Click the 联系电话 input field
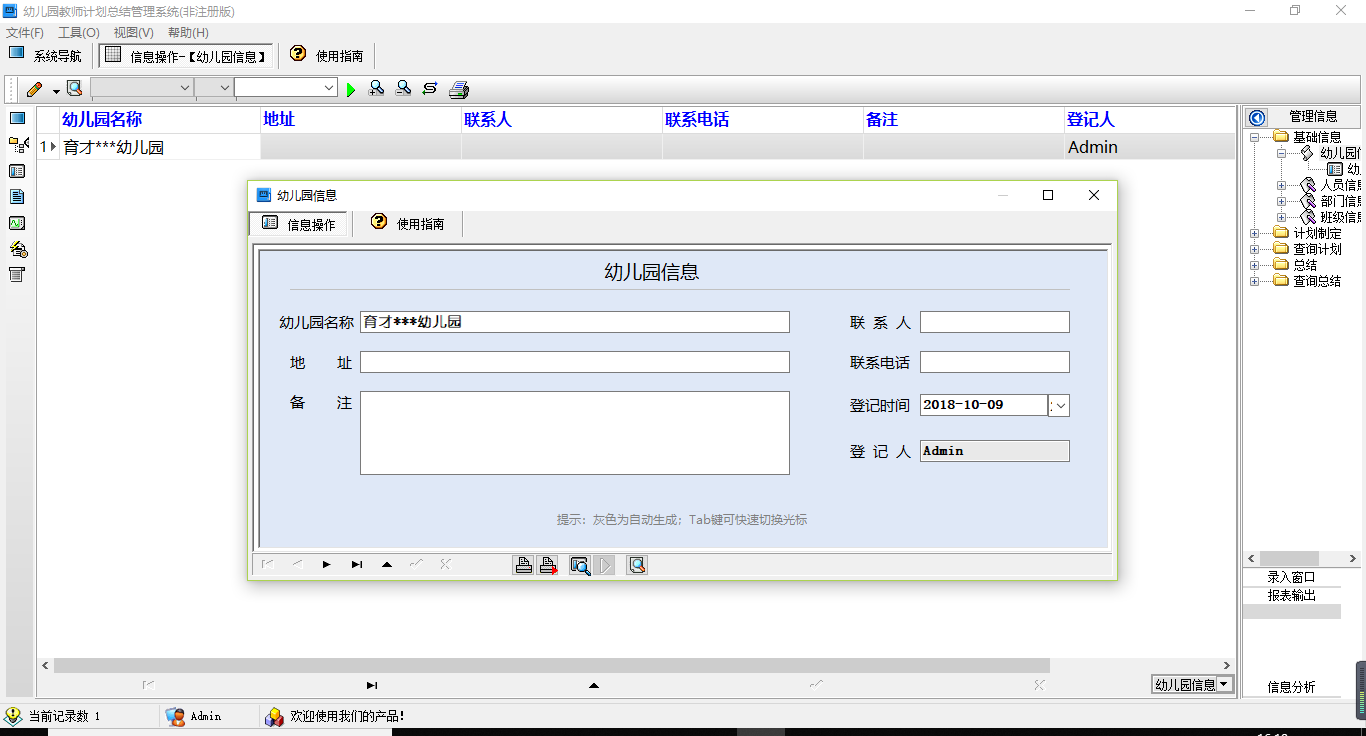 [994, 362]
